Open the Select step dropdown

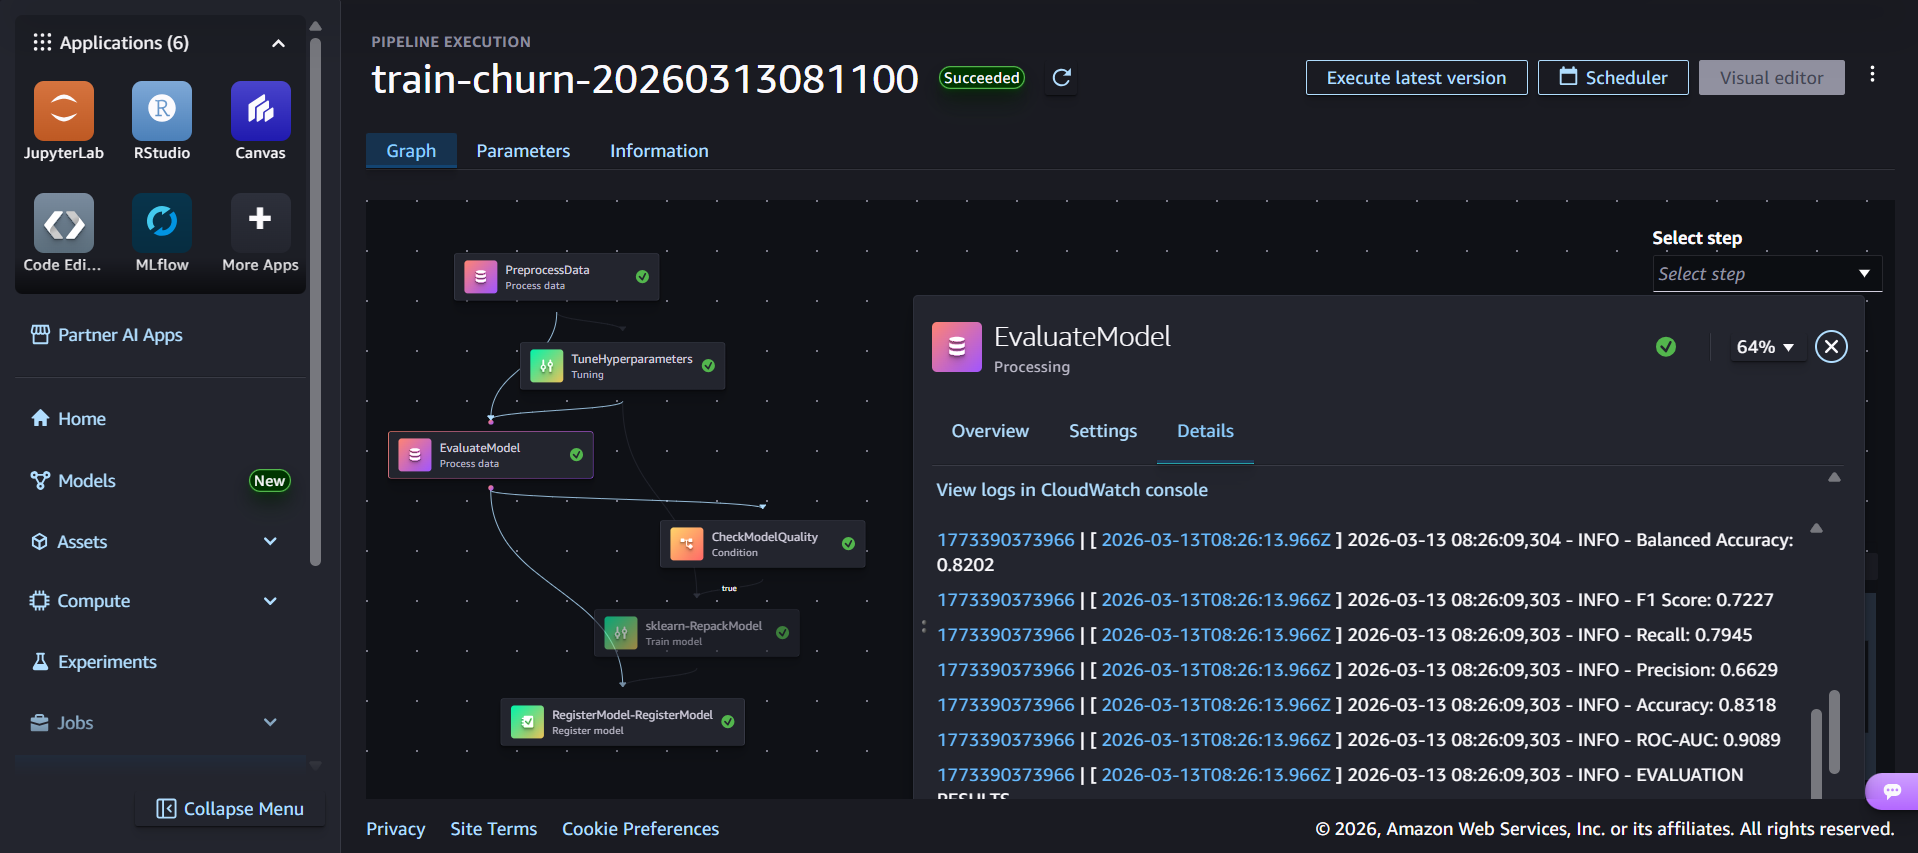click(x=1766, y=274)
